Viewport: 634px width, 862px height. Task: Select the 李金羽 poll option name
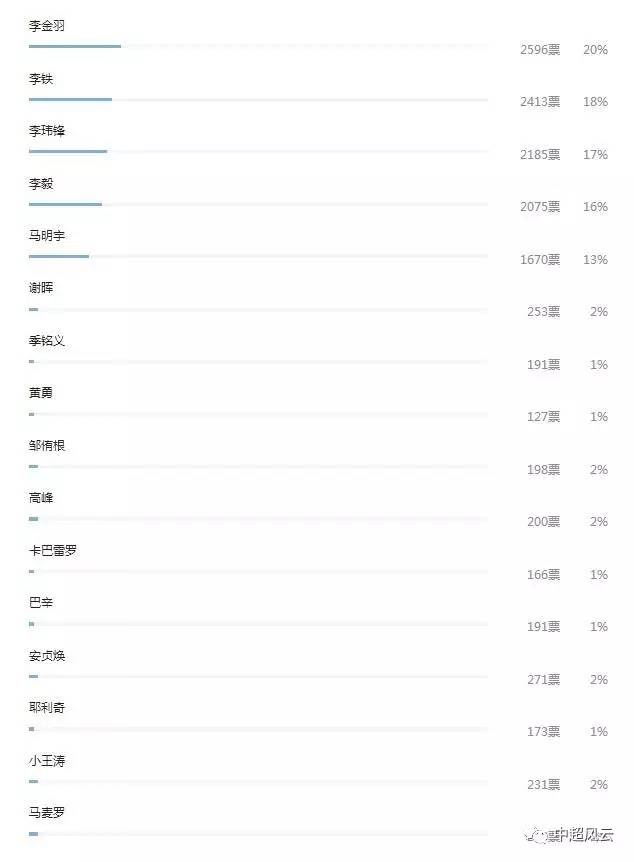[x=47, y=26]
